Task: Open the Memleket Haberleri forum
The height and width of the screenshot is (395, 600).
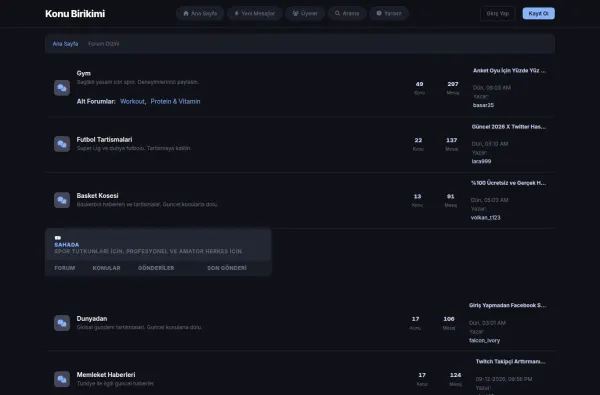Action: (106, 375)
